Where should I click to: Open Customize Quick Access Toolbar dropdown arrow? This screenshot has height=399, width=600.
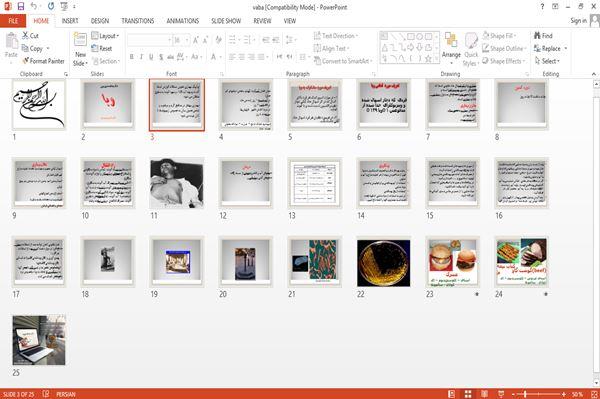[74, 7]
